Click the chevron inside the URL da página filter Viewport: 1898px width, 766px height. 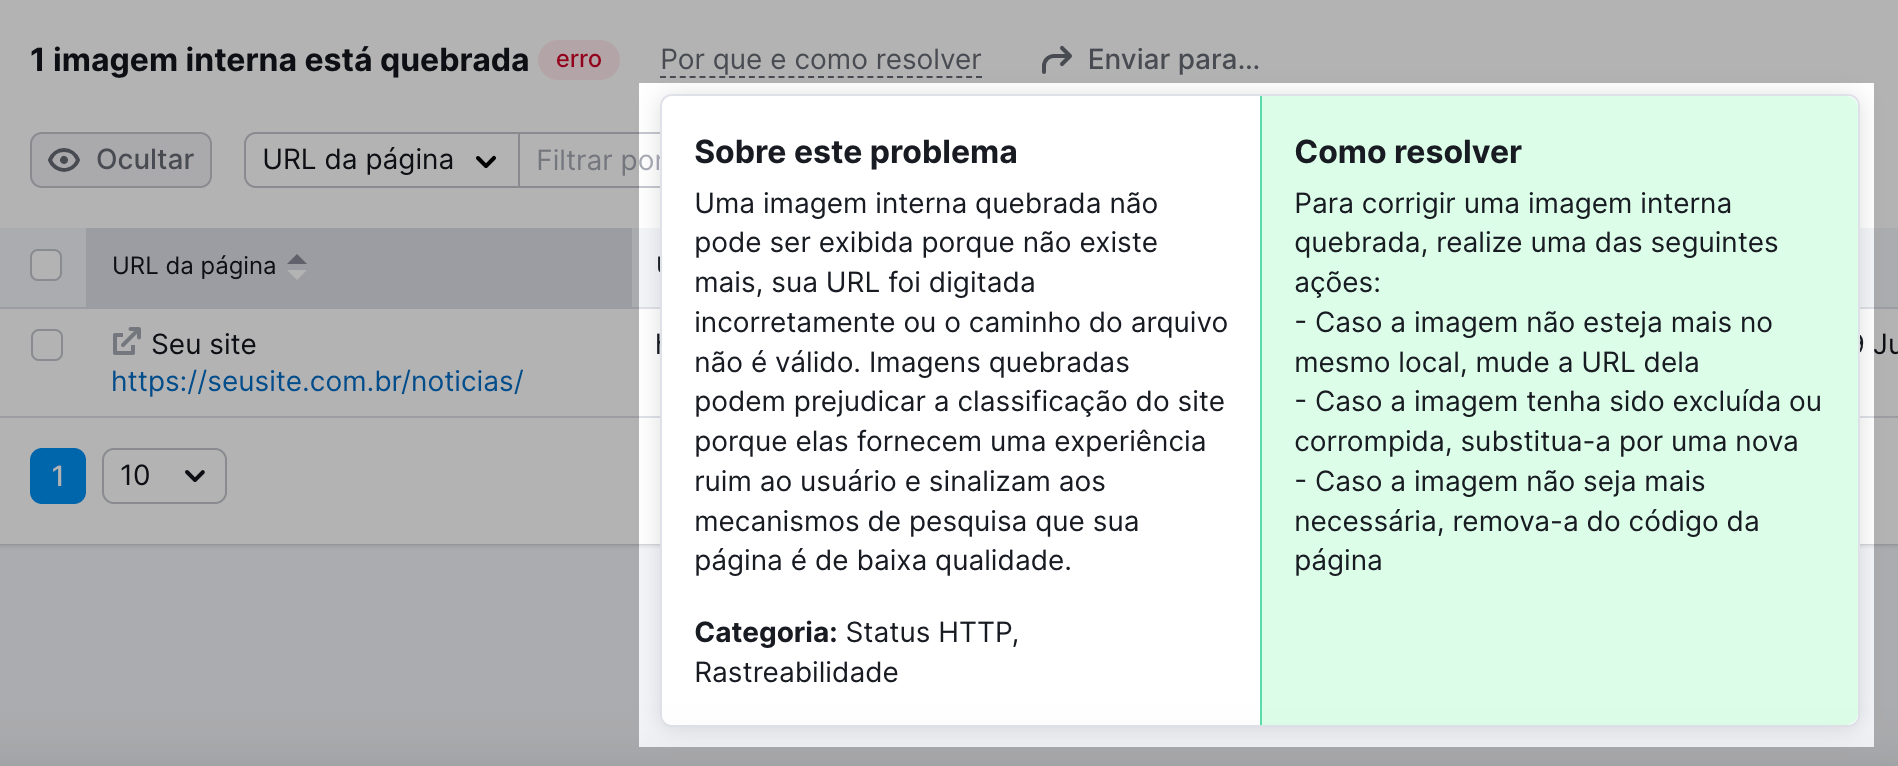487,160
